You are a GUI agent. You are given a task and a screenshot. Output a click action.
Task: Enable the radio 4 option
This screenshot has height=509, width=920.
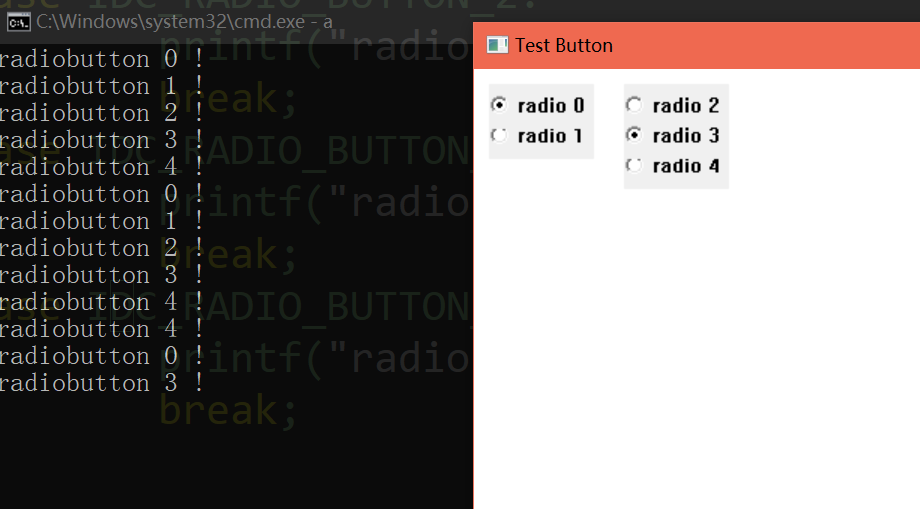[634, 165]
